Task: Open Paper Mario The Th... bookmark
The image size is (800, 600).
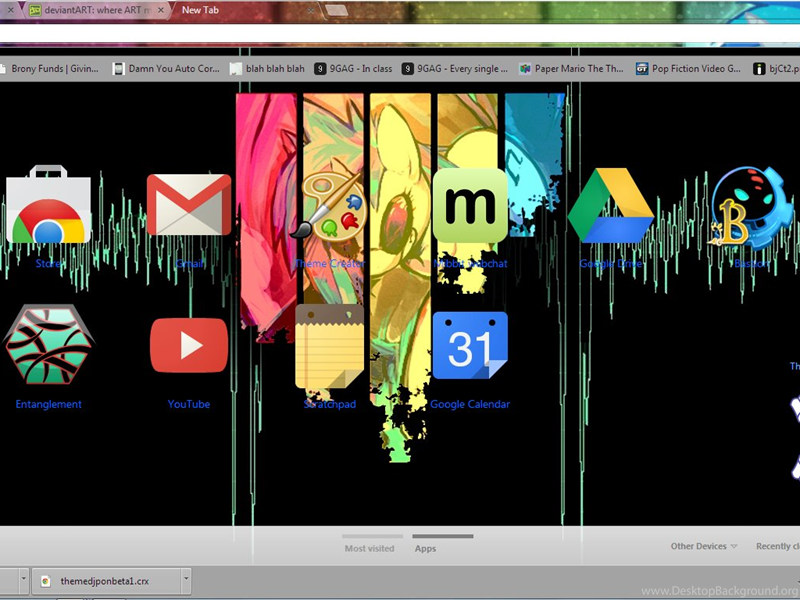Action: click(571, 68)
